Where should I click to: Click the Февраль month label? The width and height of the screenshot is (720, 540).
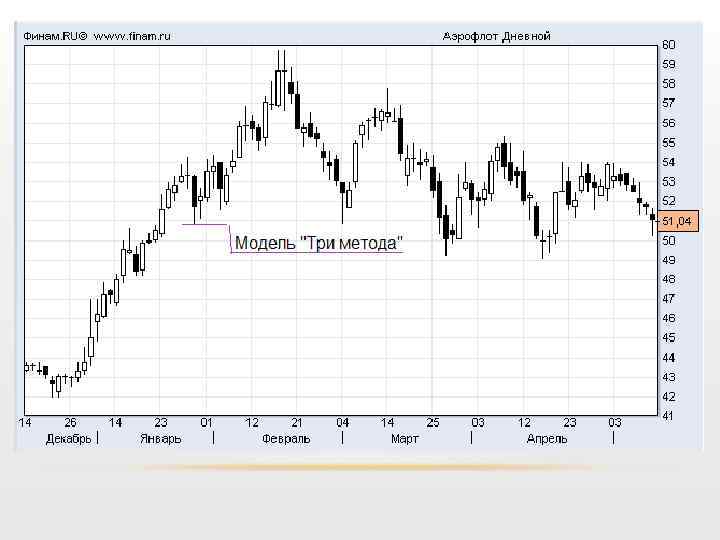[286, 439]
